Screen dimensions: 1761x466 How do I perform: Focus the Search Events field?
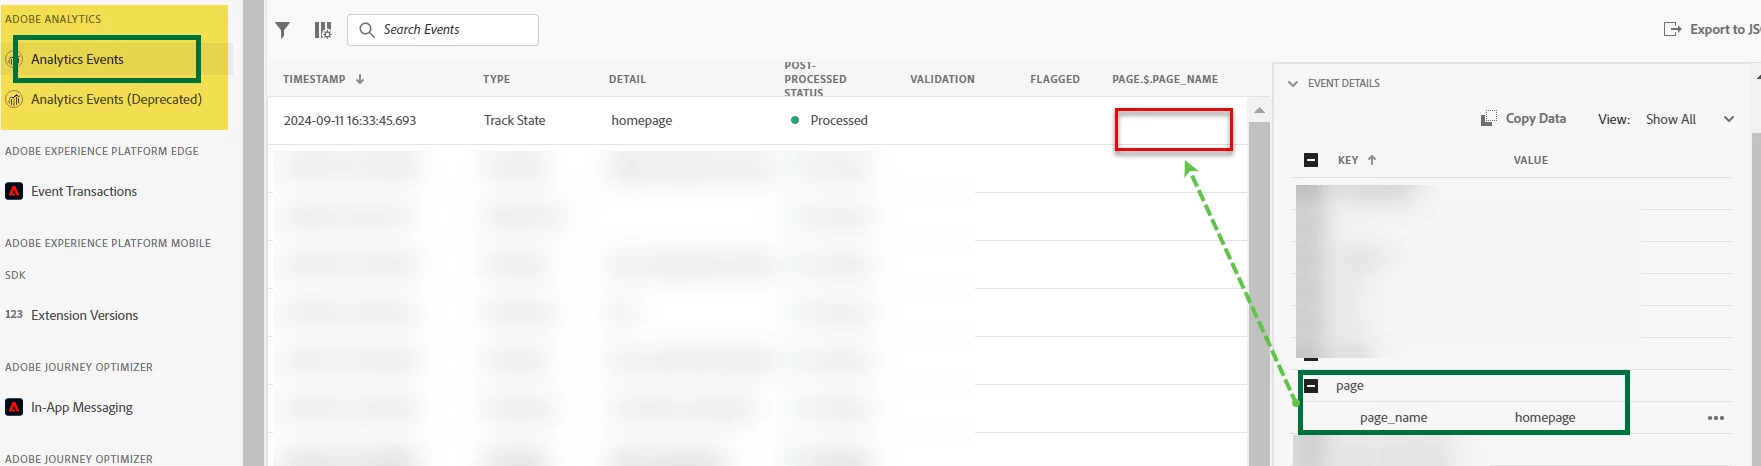point(443,30)
